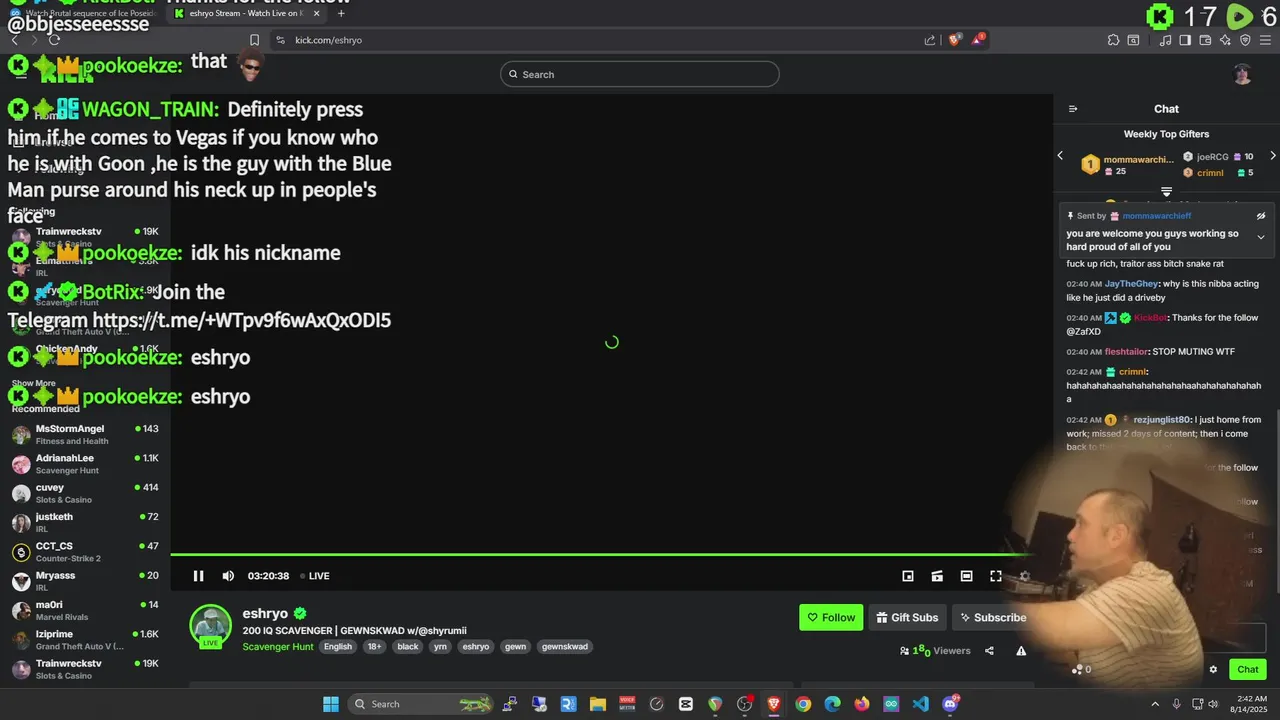Go to next top gifters page
This screenshot has width=1280, height=720.
[x=1272, y=156]
